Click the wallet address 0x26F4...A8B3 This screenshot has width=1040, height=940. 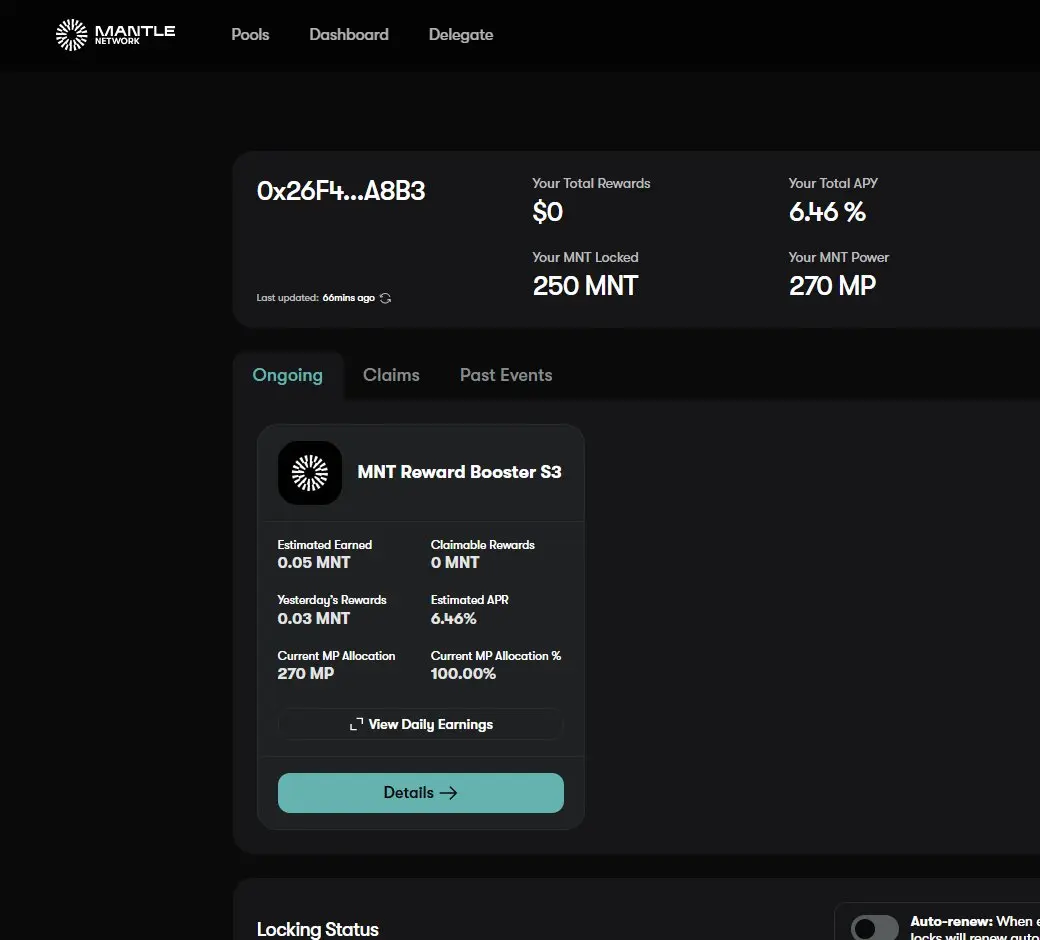(341, 191)
